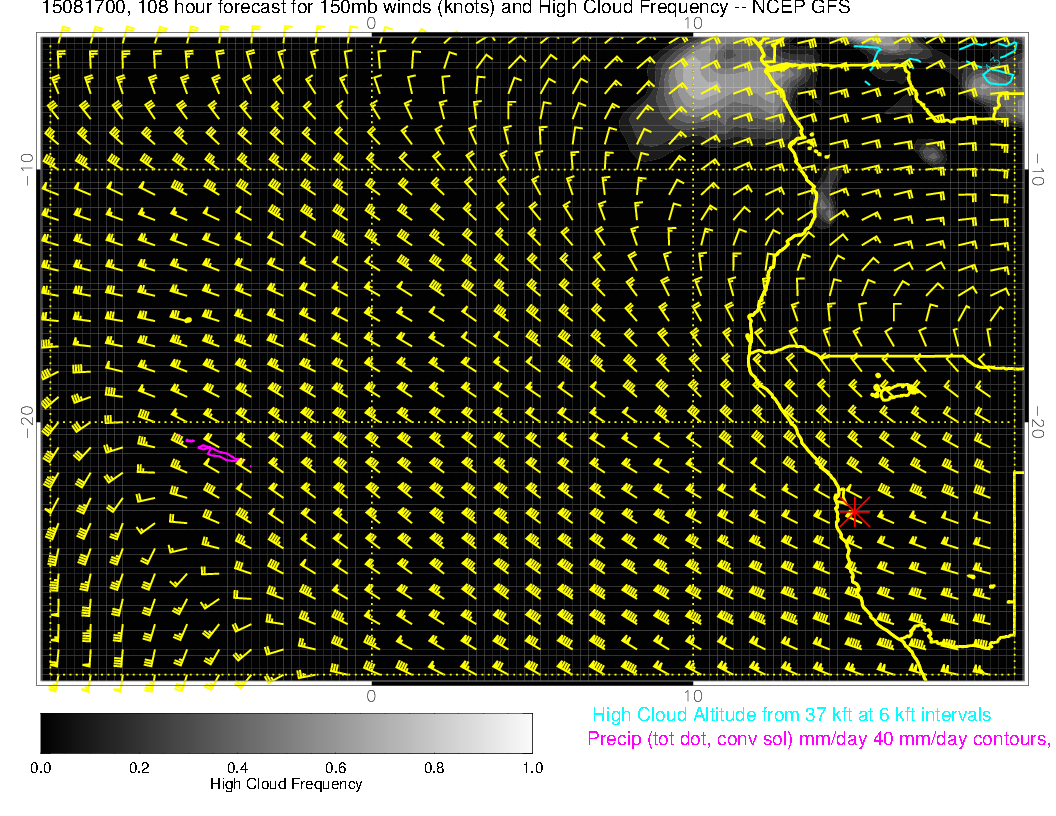
Task: Click the bottom axis longitude label "0"
Action: pyautogui.click(x=371, y=696)
